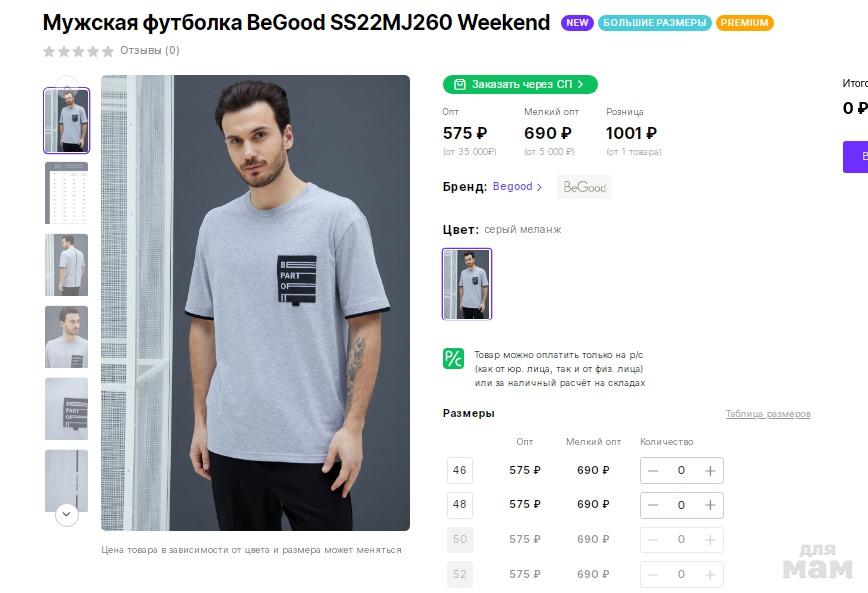Click the BeGood brand logo
This screenshot has height=593, width=868.
coord(584,187)
